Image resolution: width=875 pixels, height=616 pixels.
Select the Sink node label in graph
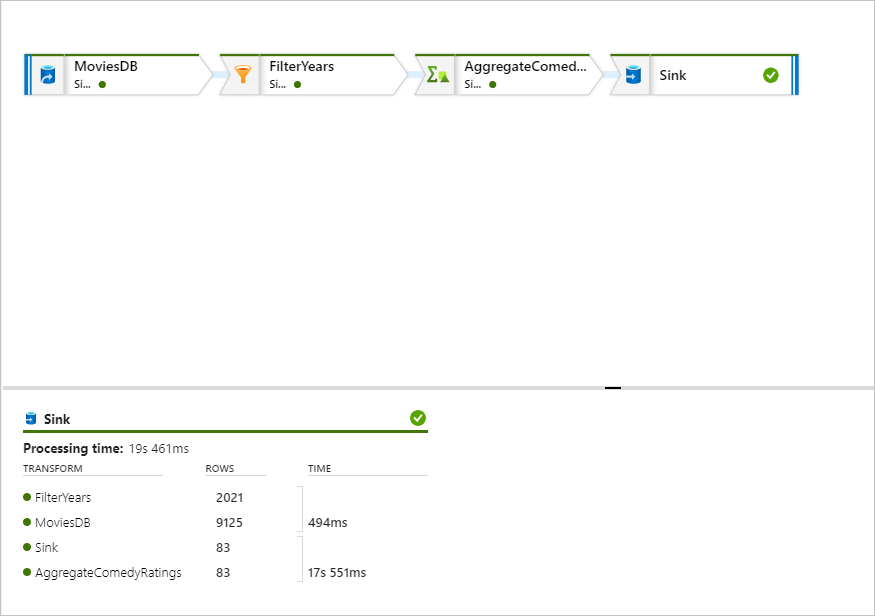coord(673,75)
